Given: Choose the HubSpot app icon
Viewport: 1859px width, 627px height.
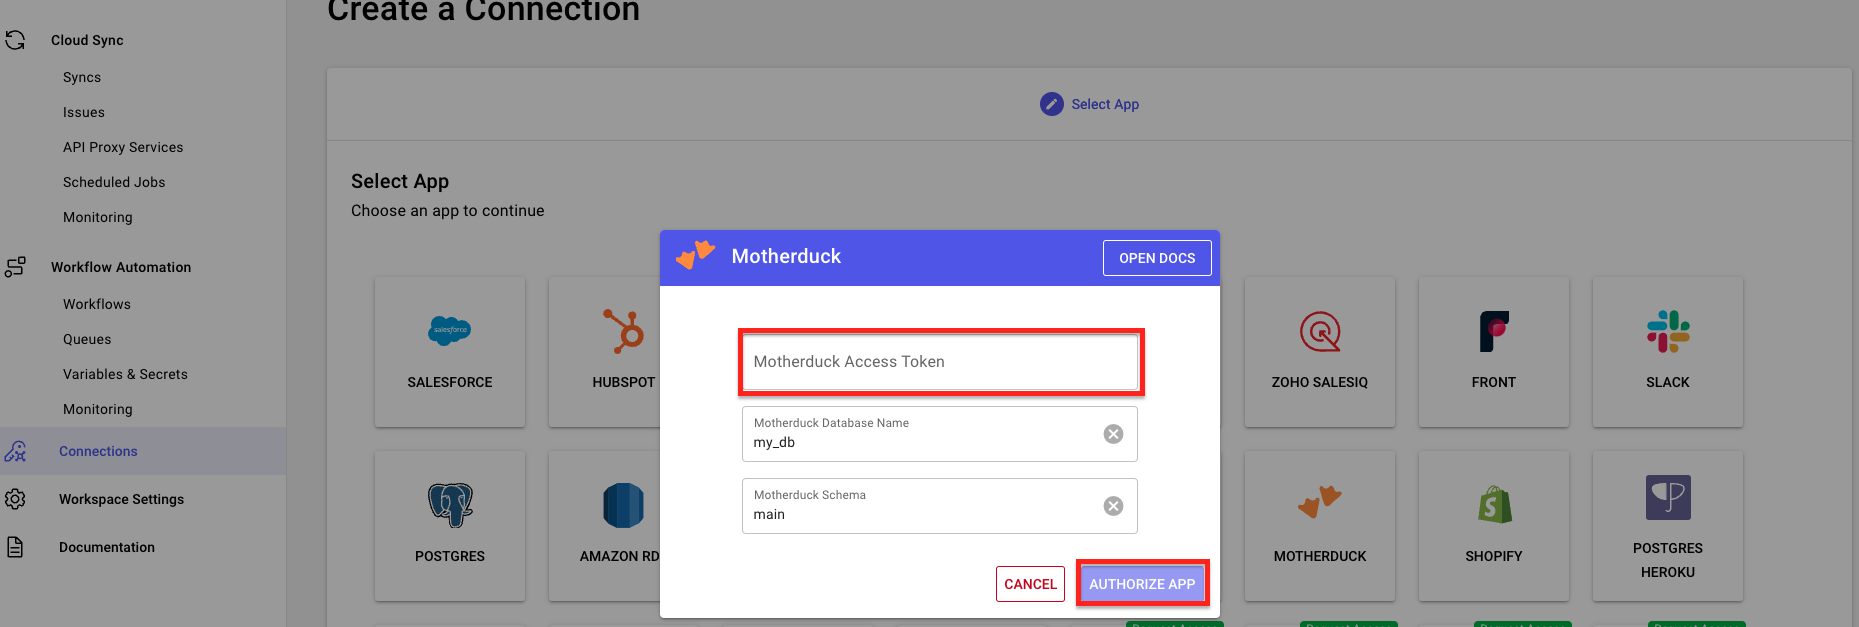Looking at the screenshot, I should click(623, 331).
